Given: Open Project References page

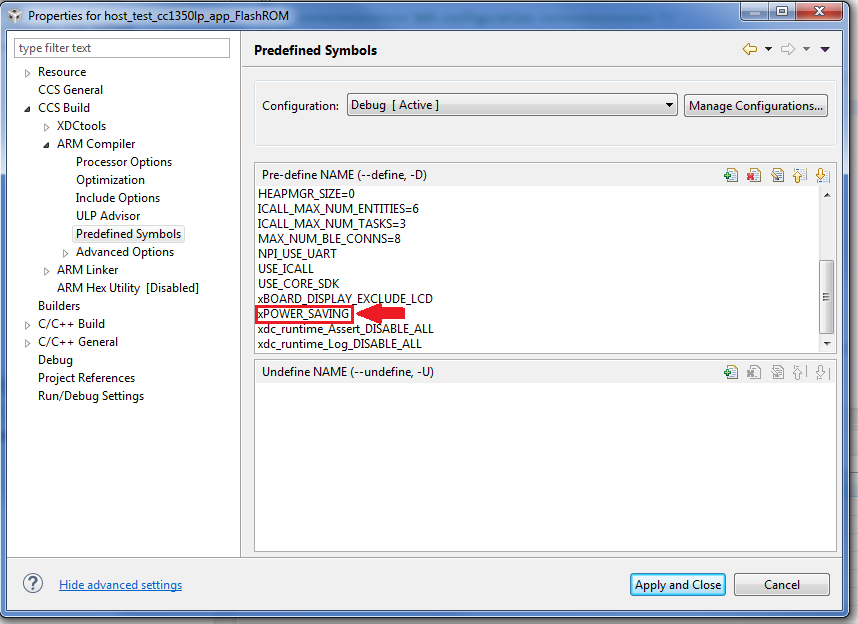Looking at the screenshot, I should (x=86, y=378).
